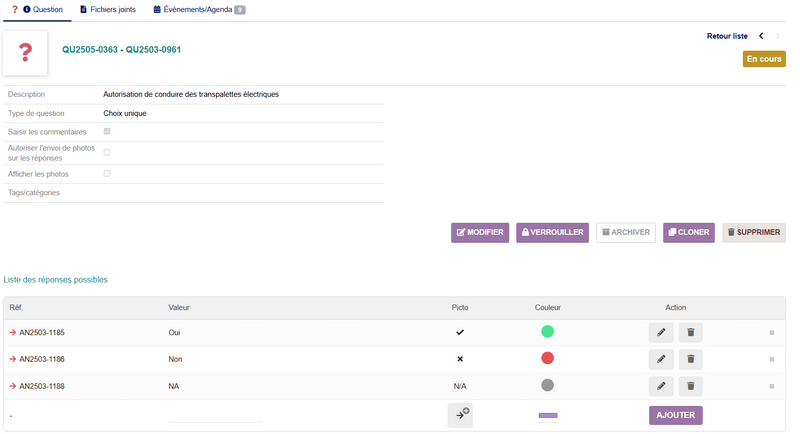Delete the NA answer with trash icon

(x=690, y=386)
